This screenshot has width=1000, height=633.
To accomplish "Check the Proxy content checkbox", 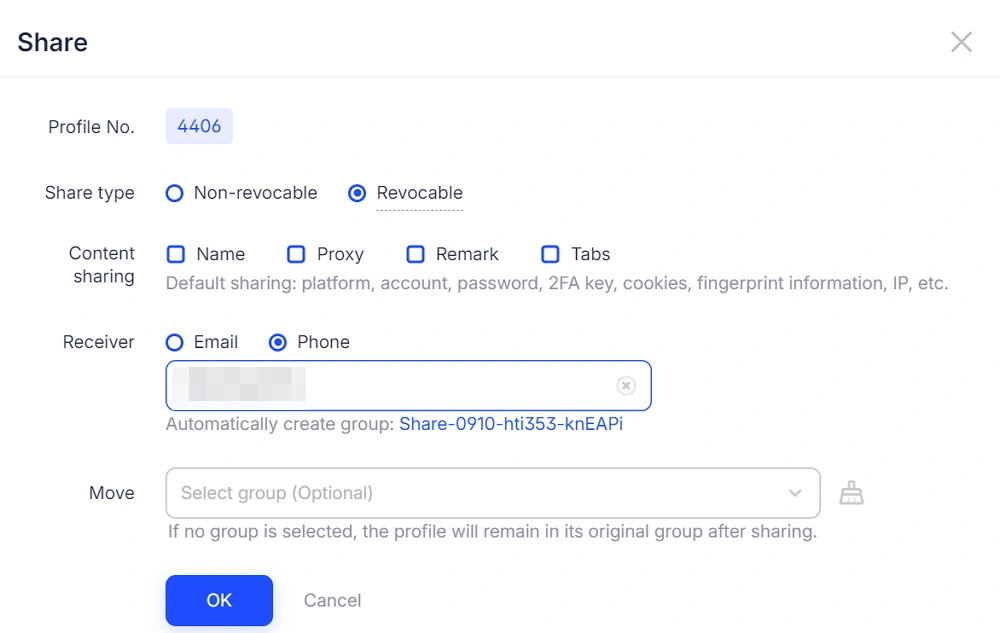I will click(x=296, y=254).
